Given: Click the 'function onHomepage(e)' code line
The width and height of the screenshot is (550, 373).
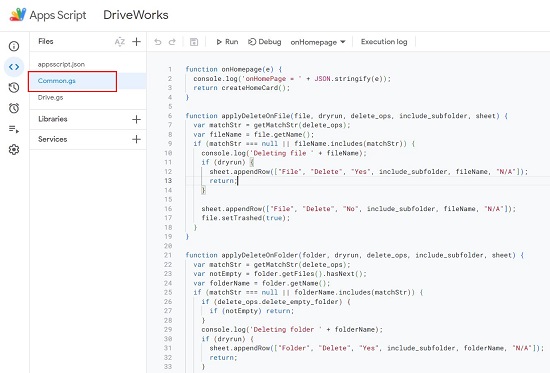Looking at the screenshot, I should point(234,69).
